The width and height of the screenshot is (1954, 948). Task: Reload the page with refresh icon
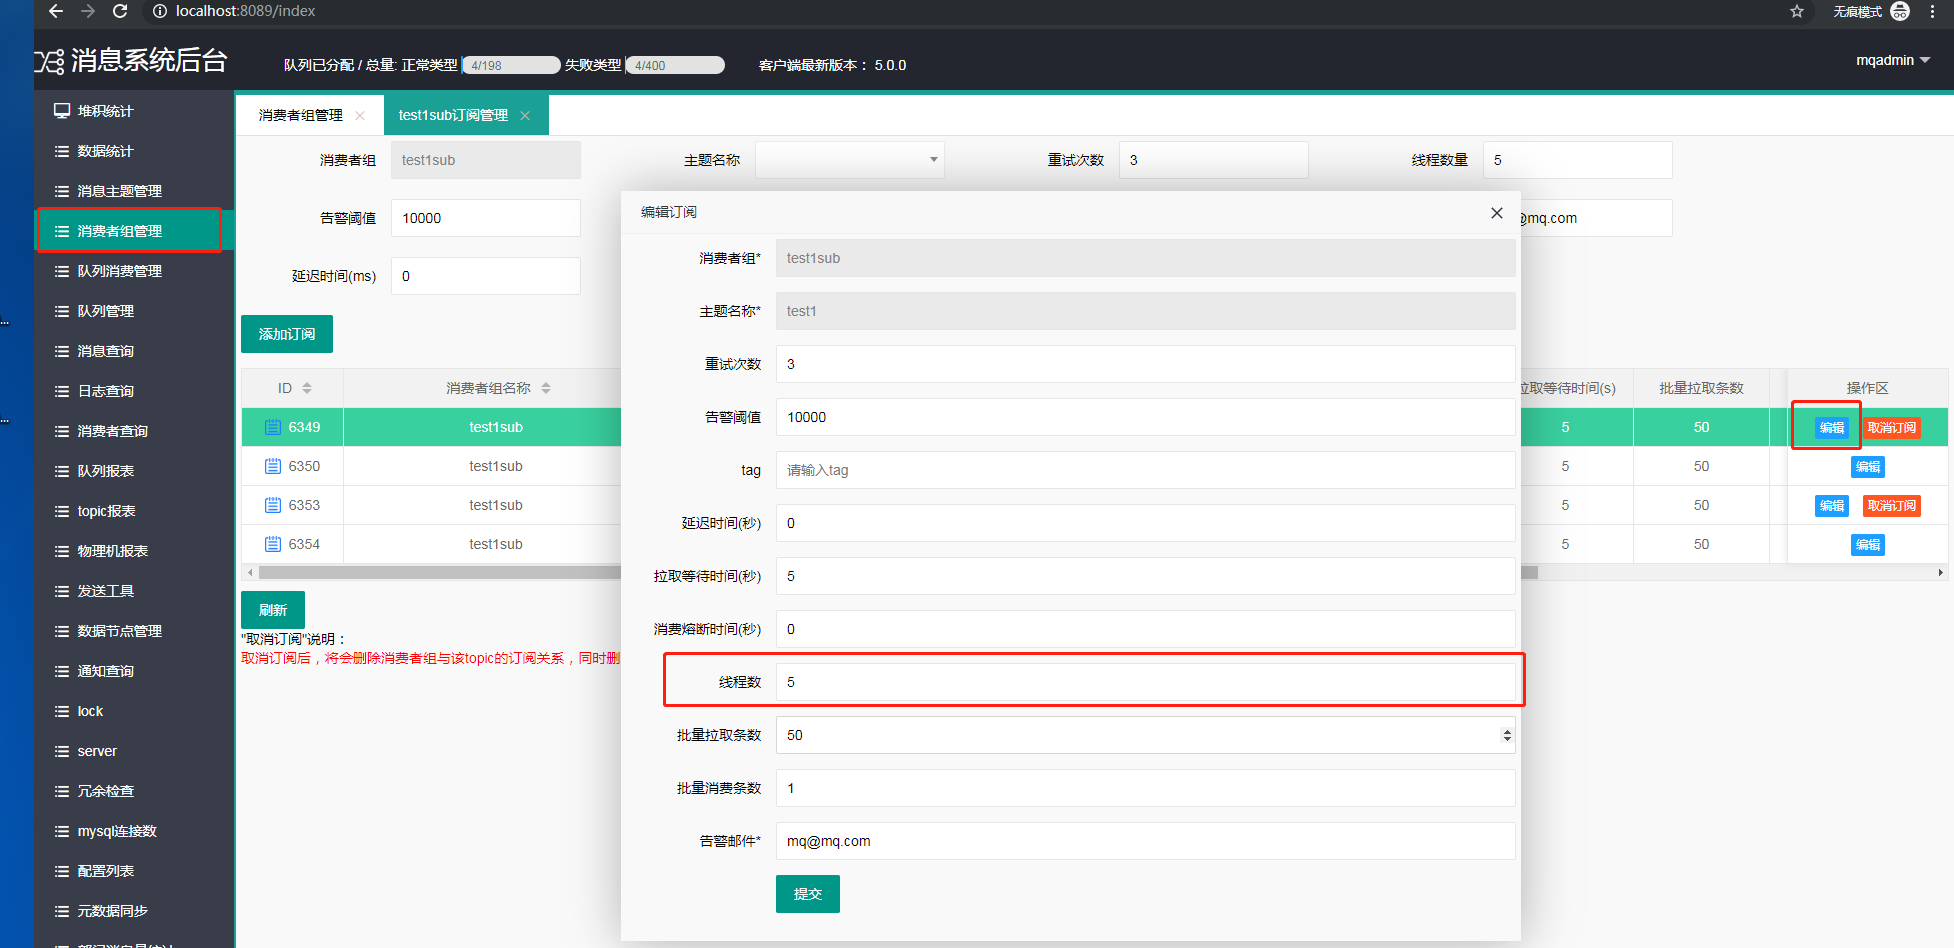120,11
